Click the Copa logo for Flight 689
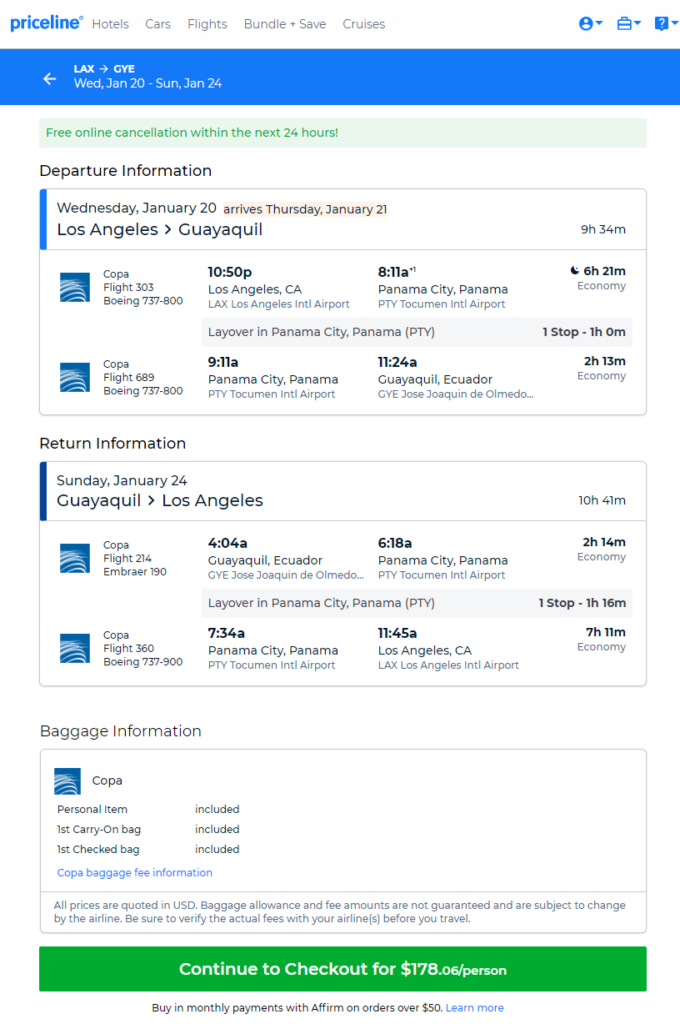 click(x=75, y=377)
